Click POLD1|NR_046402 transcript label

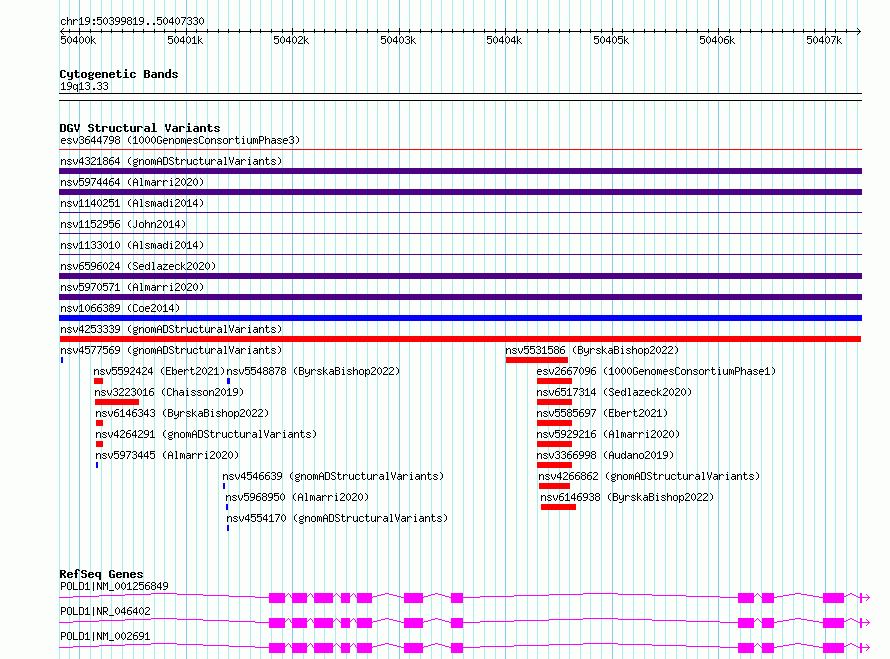[x=105, y=611]
